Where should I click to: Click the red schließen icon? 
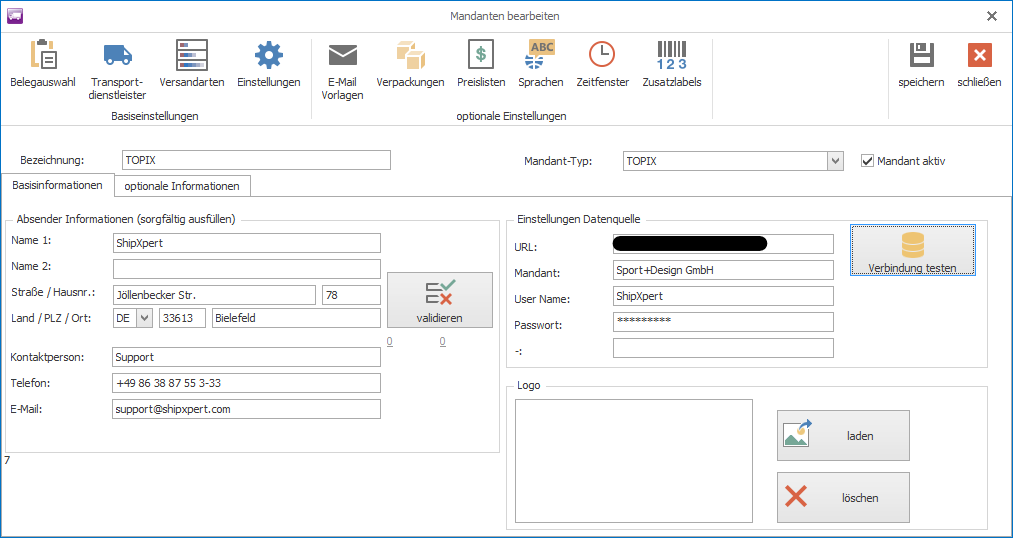[979, 55]
